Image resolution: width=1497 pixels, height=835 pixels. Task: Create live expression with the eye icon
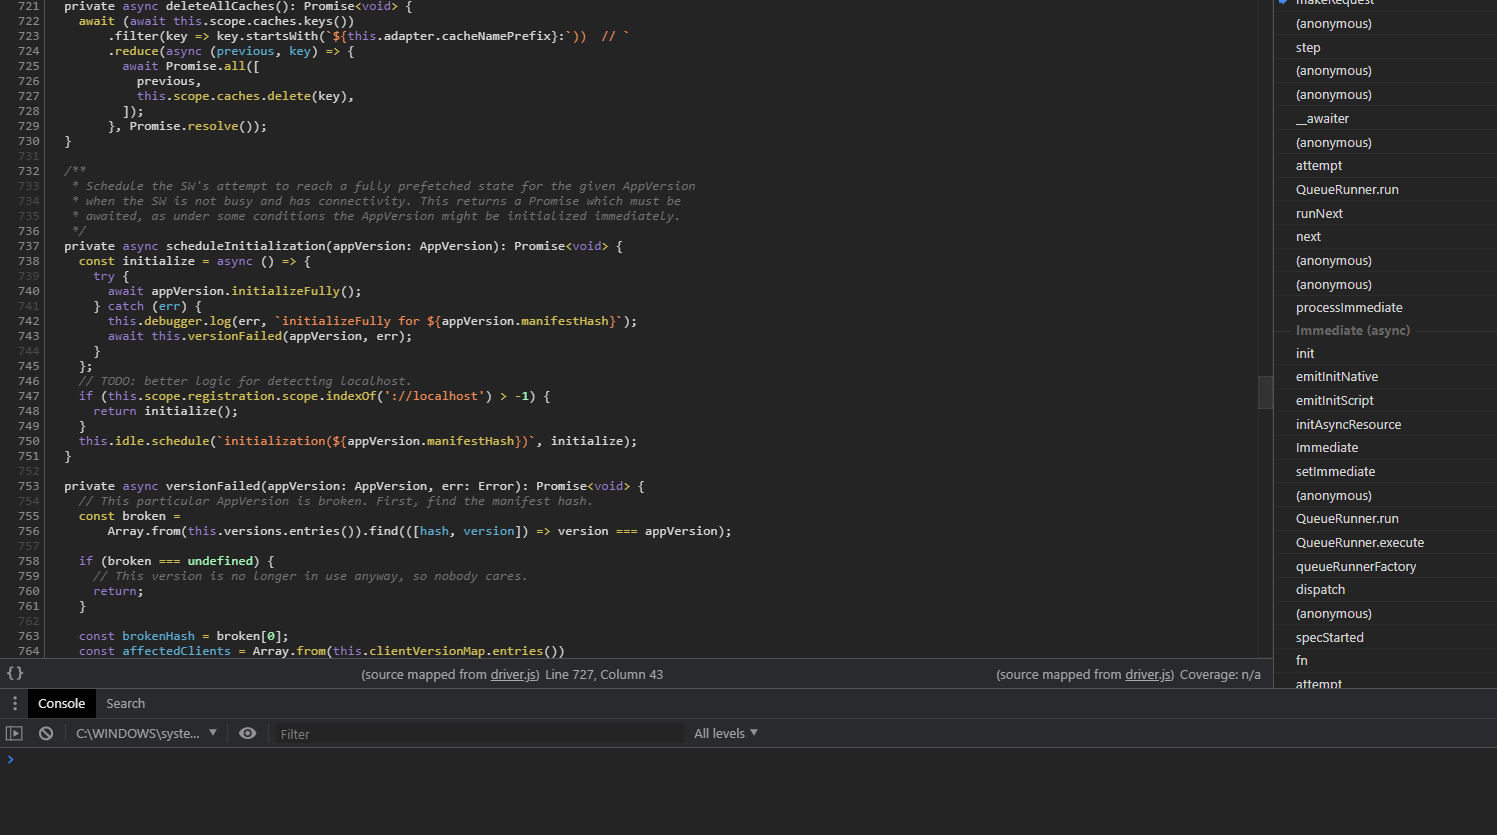pos(248,733)
